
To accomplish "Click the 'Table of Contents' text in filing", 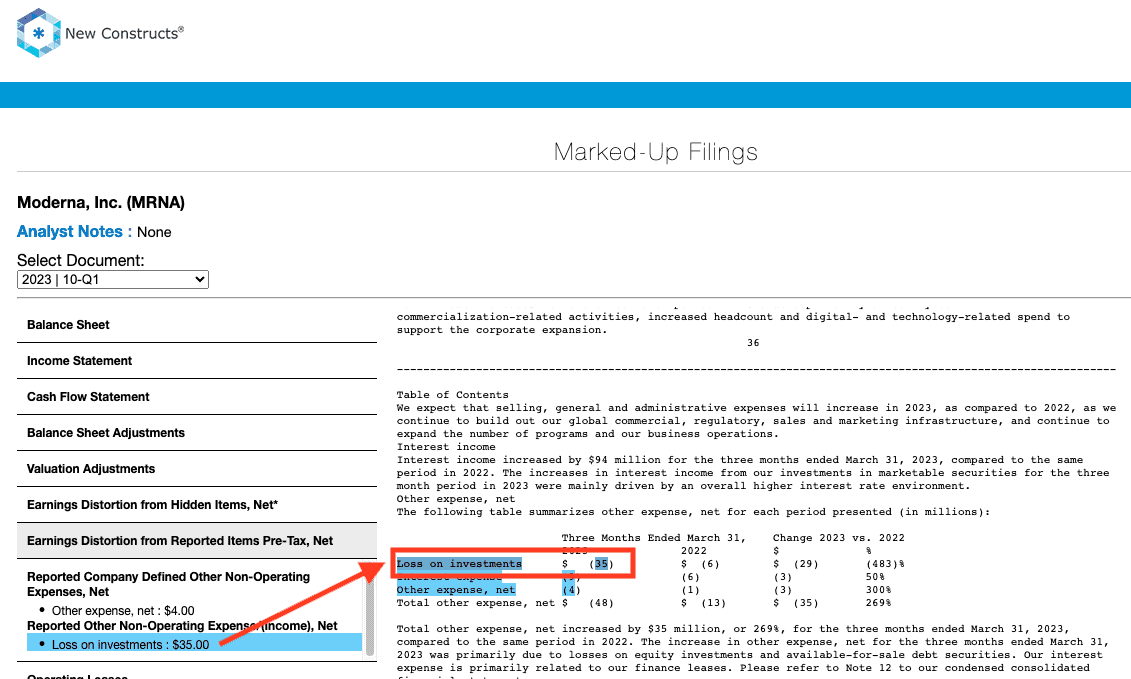I will pos(452,395).
